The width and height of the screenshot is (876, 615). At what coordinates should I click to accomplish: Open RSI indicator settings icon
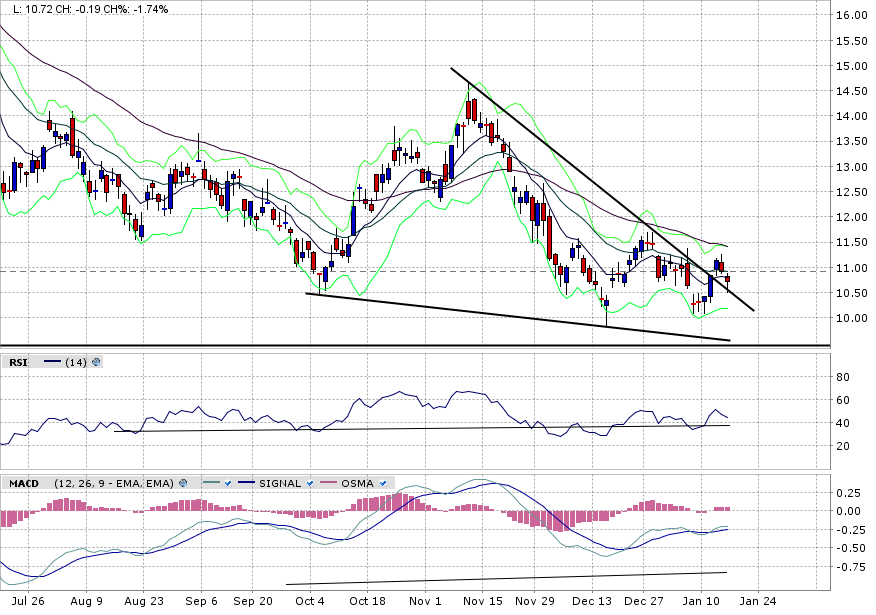(x=97, y=362)
